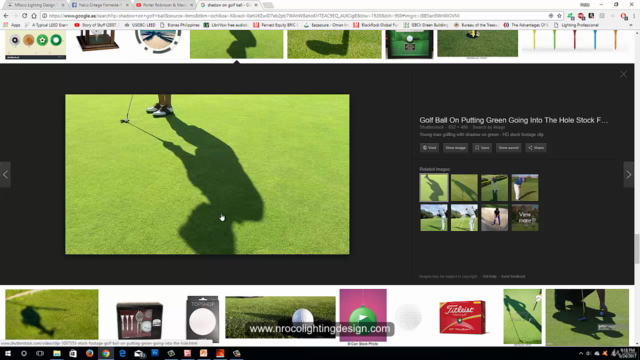The height and width of the screenshot is (360, 640).
Task: Open the 'Lighting Professional' bookmark
Action: [576, 25]
